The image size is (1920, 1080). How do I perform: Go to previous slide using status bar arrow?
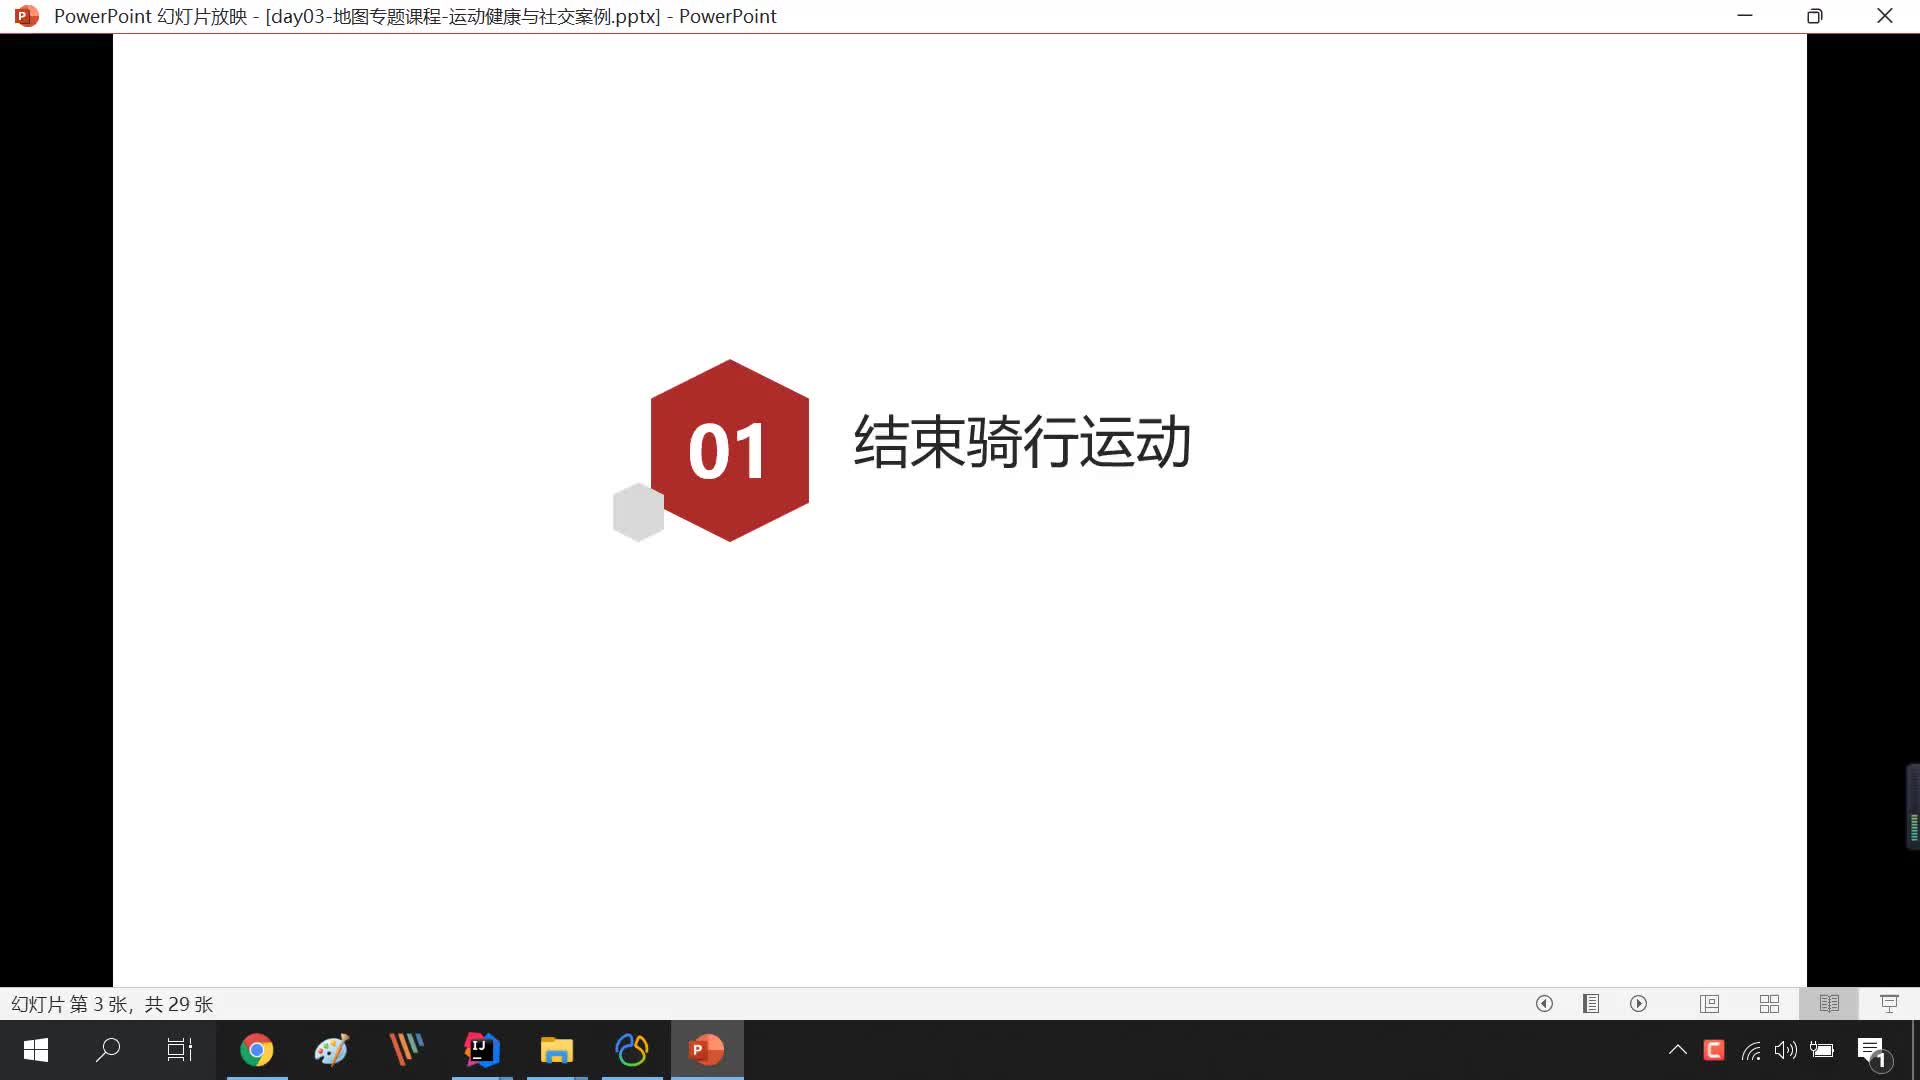[1544, 1003]
